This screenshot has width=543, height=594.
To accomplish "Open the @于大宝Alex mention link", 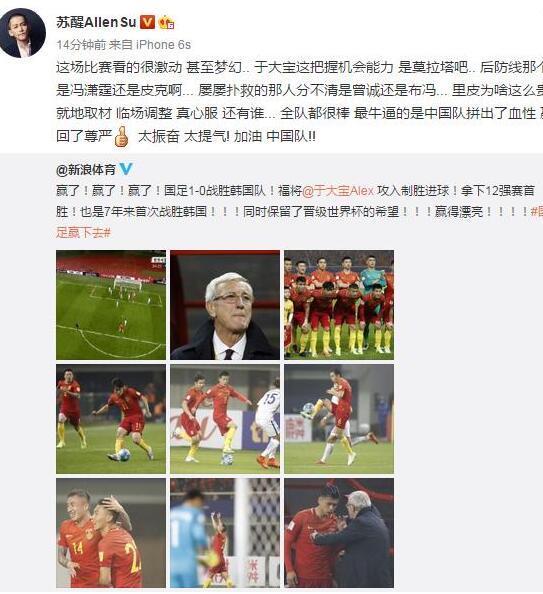I will (338, 191).
